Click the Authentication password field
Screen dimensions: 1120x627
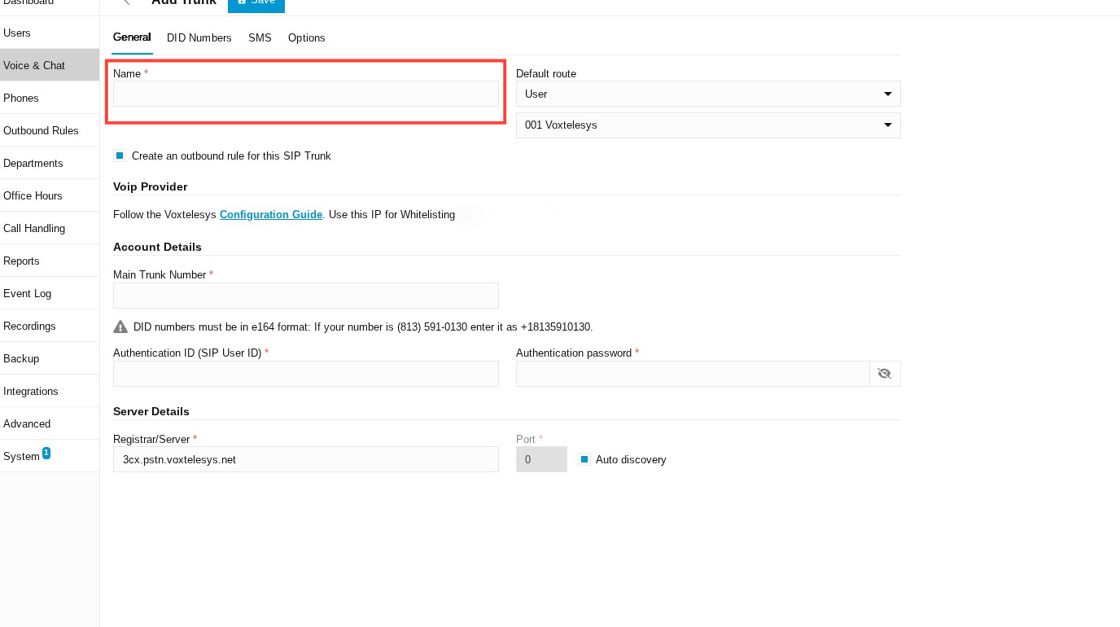click(x=692, y=373)
